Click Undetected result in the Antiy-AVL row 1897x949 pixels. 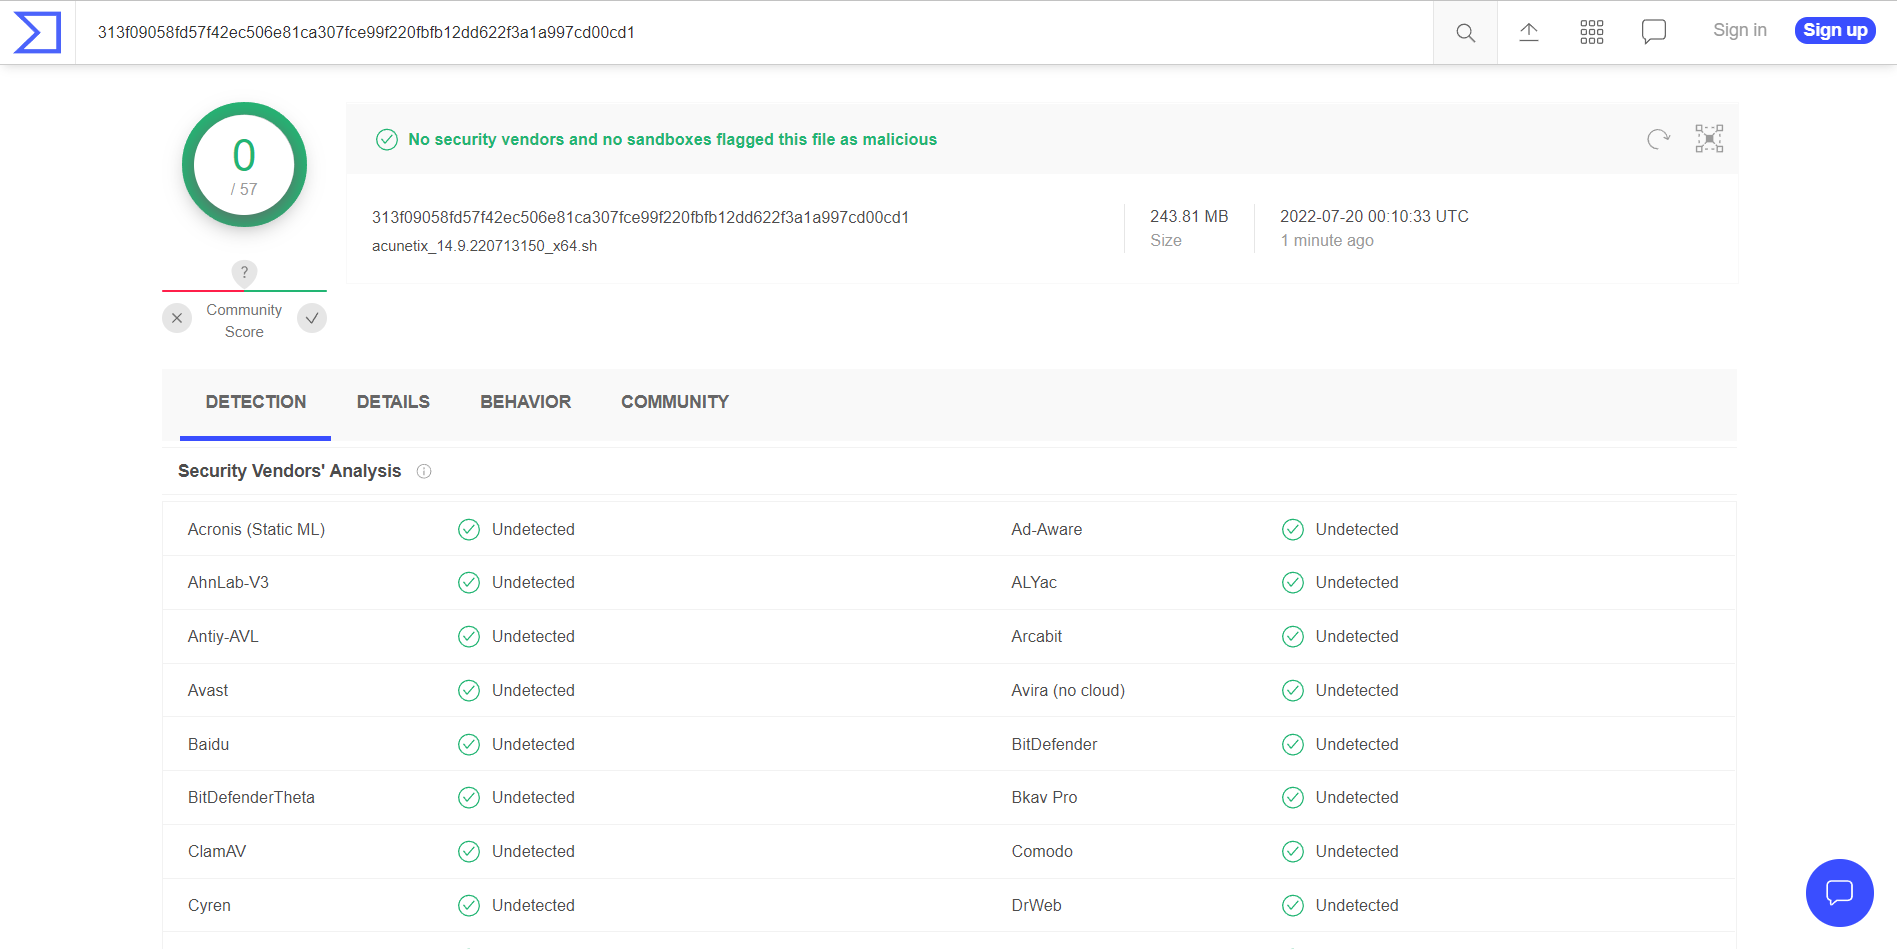(533, 636)
